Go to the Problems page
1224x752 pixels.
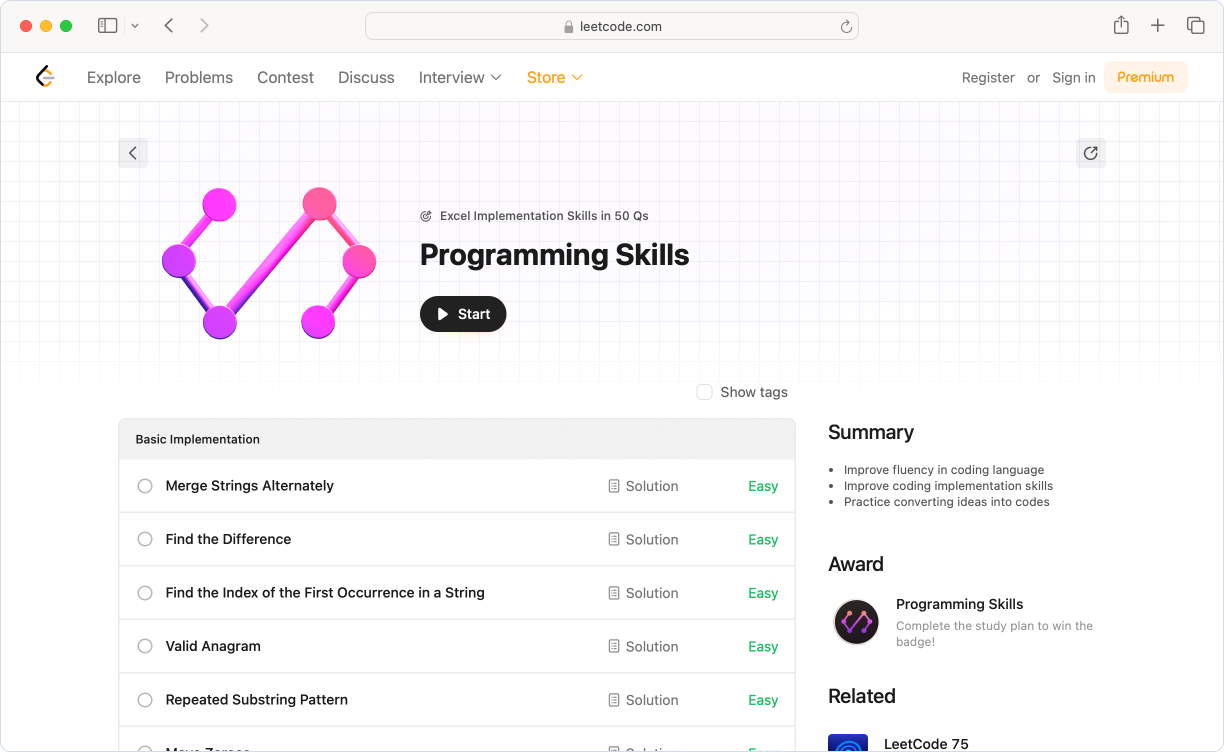pyautogui.click(x=198, y=77)
